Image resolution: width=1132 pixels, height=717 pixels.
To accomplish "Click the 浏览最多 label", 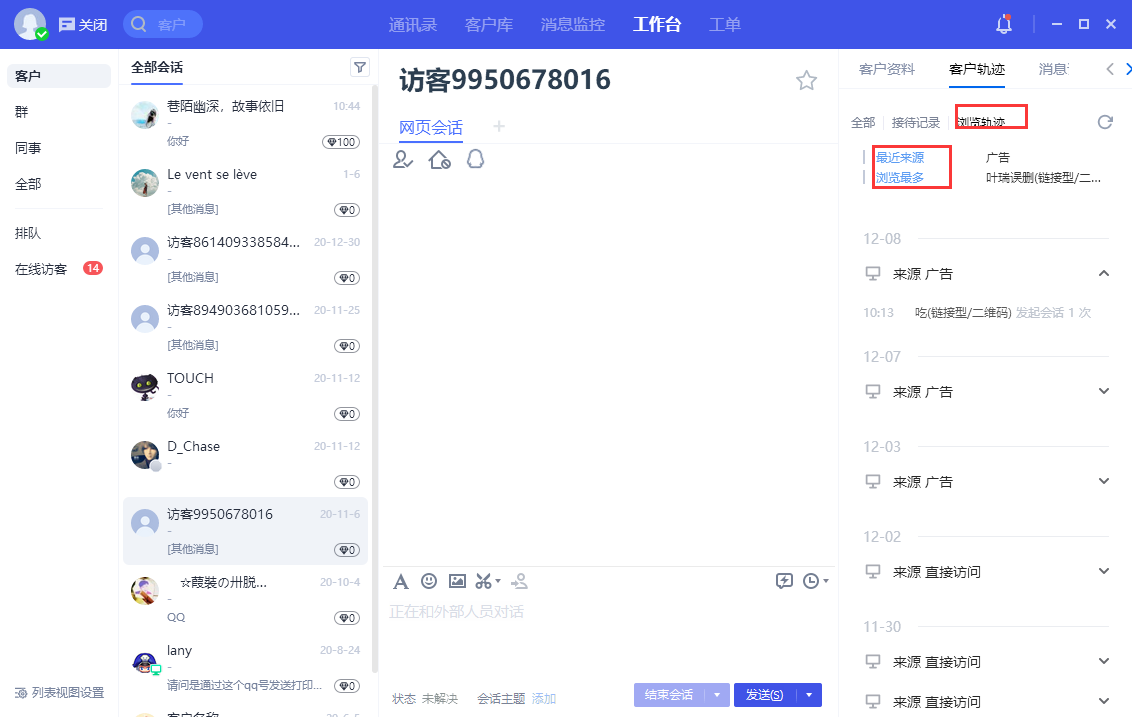I will pos(900,178).
